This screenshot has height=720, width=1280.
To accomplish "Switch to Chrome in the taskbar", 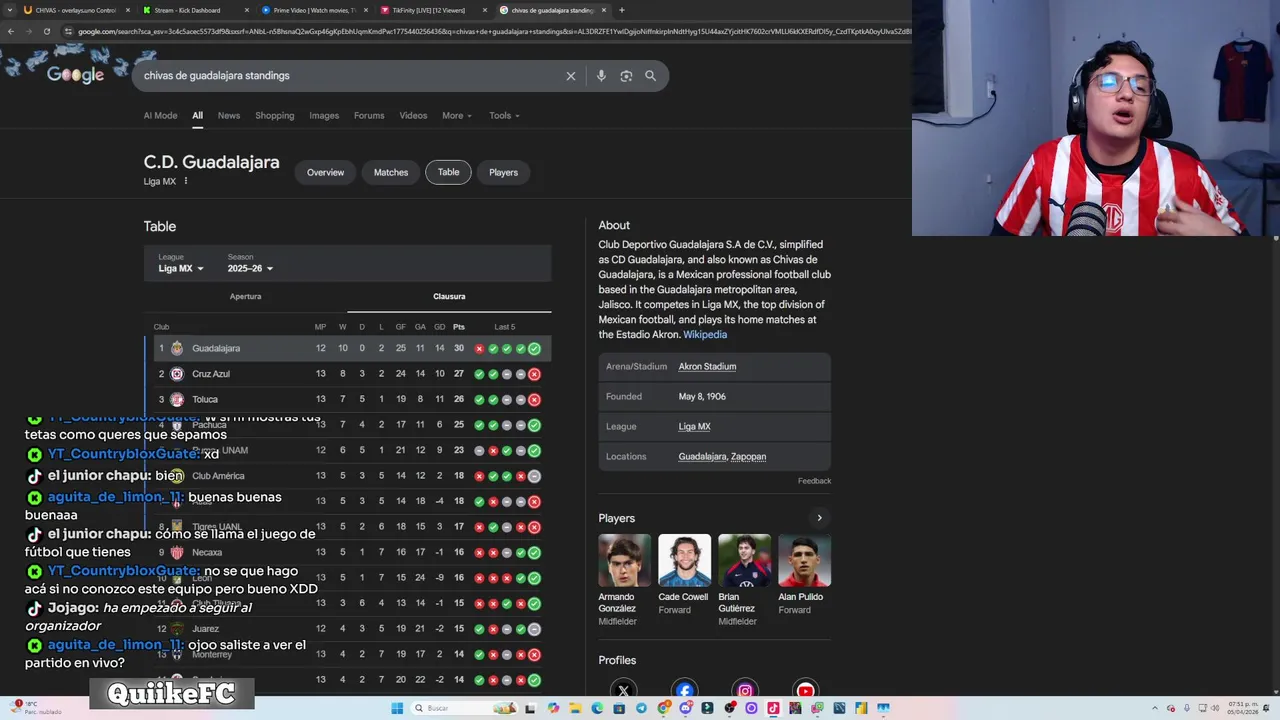I will coord(663,708).
